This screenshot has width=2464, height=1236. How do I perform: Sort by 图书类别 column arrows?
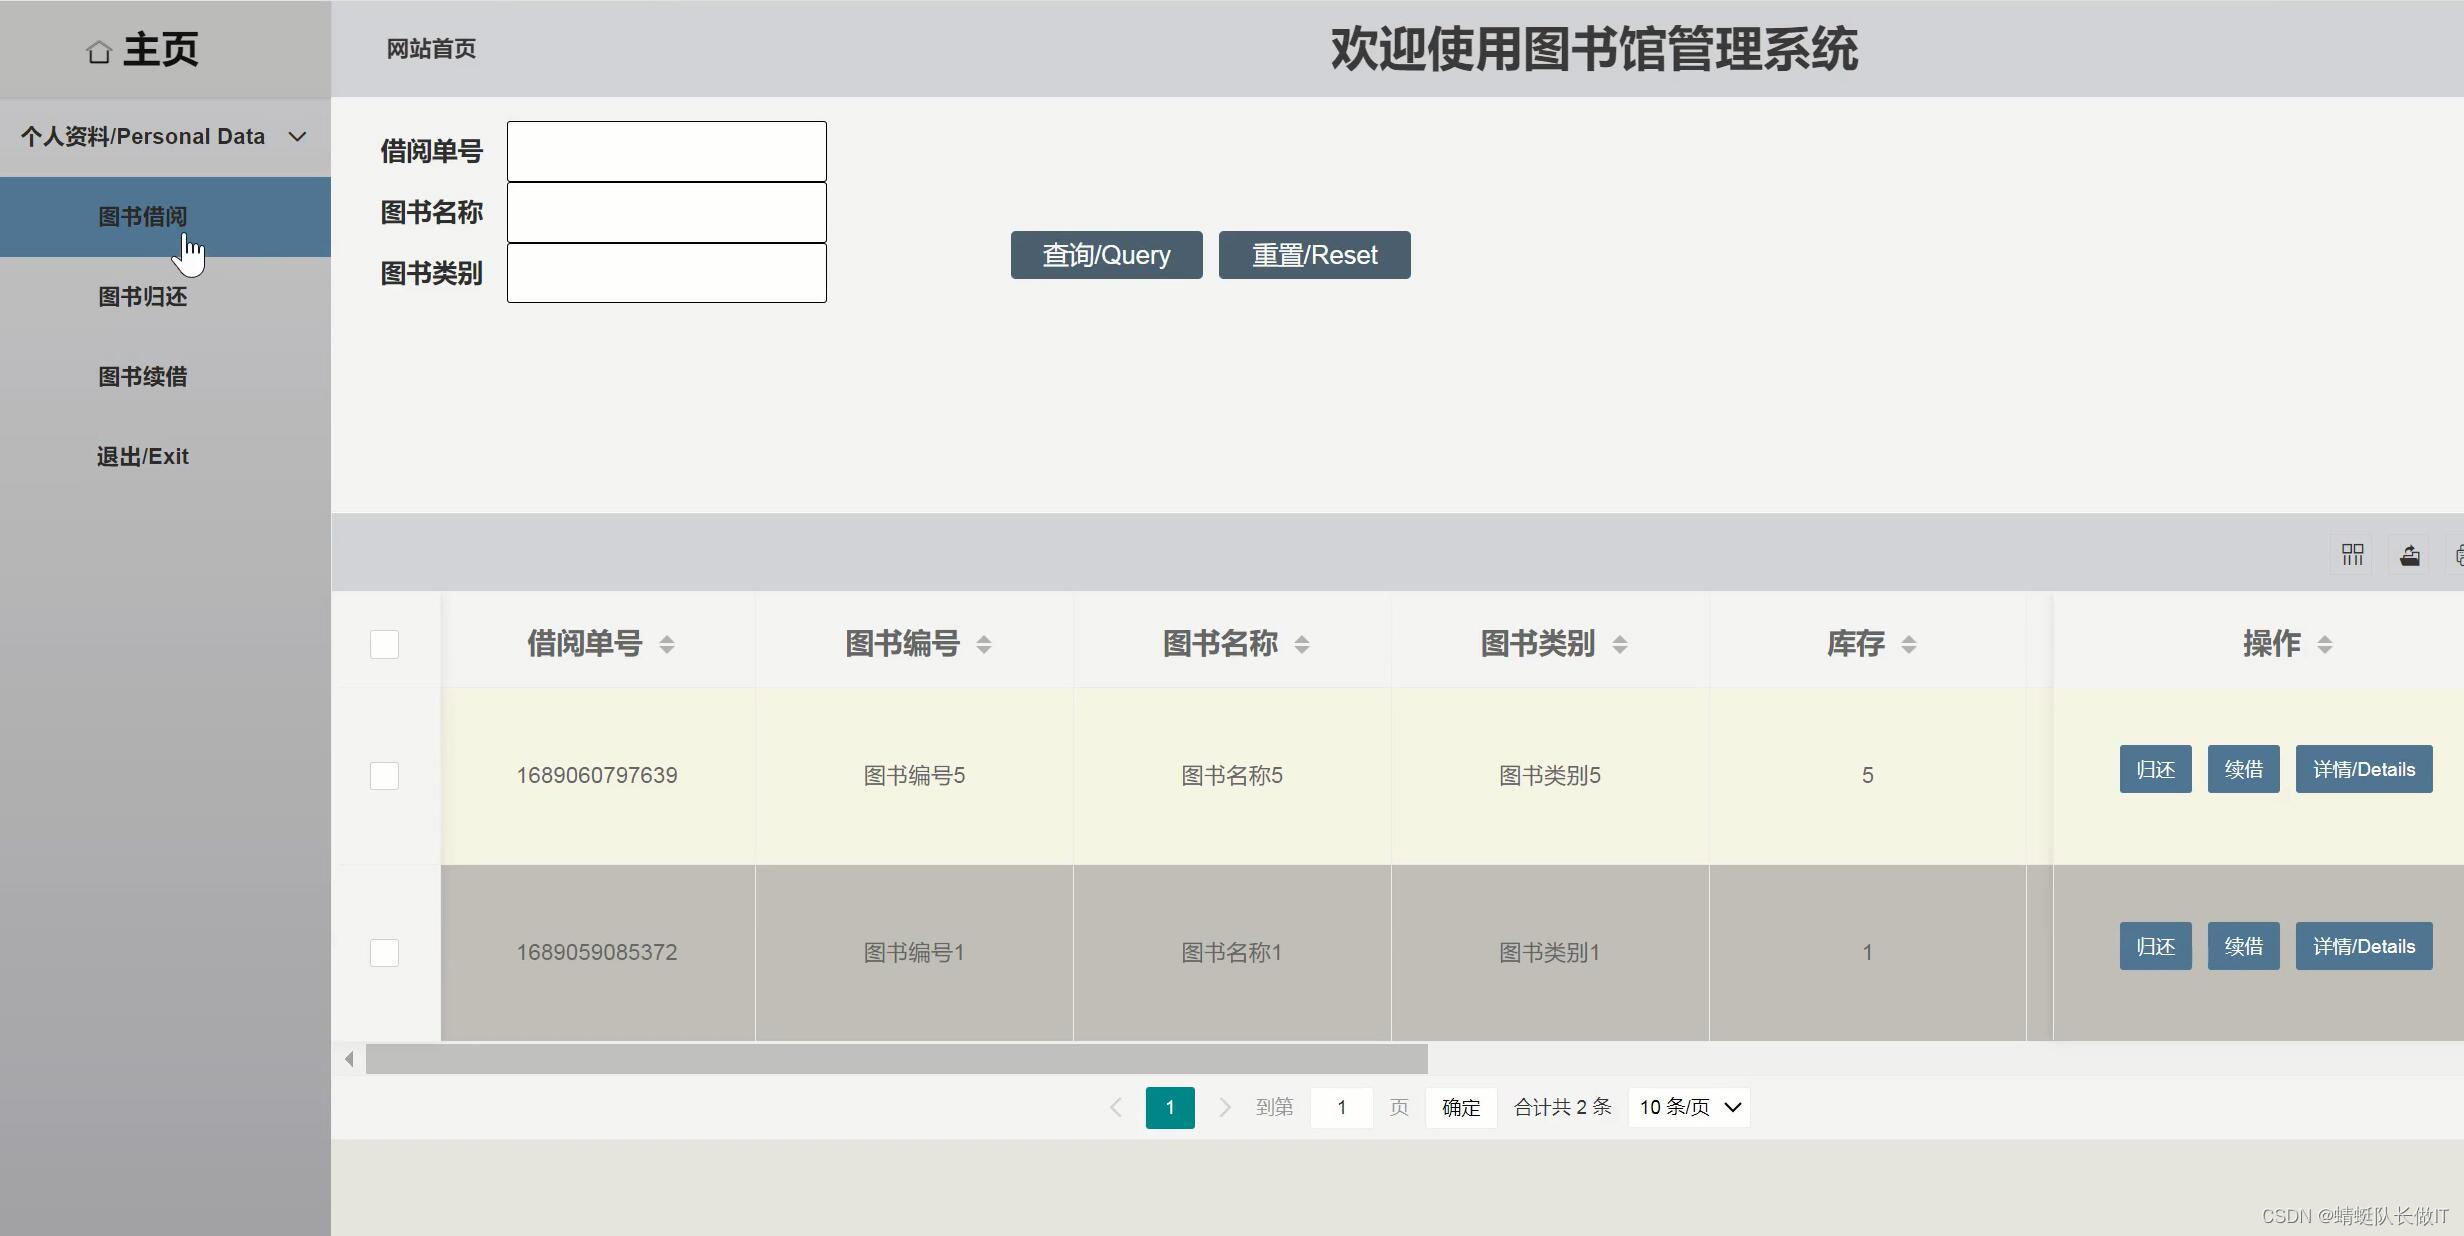1620,645
